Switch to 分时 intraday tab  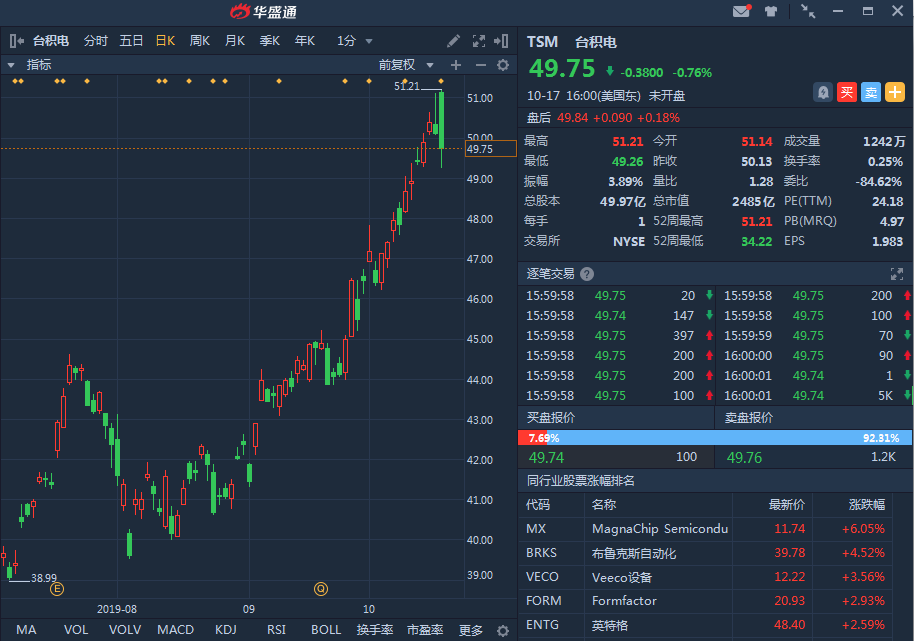96,41
